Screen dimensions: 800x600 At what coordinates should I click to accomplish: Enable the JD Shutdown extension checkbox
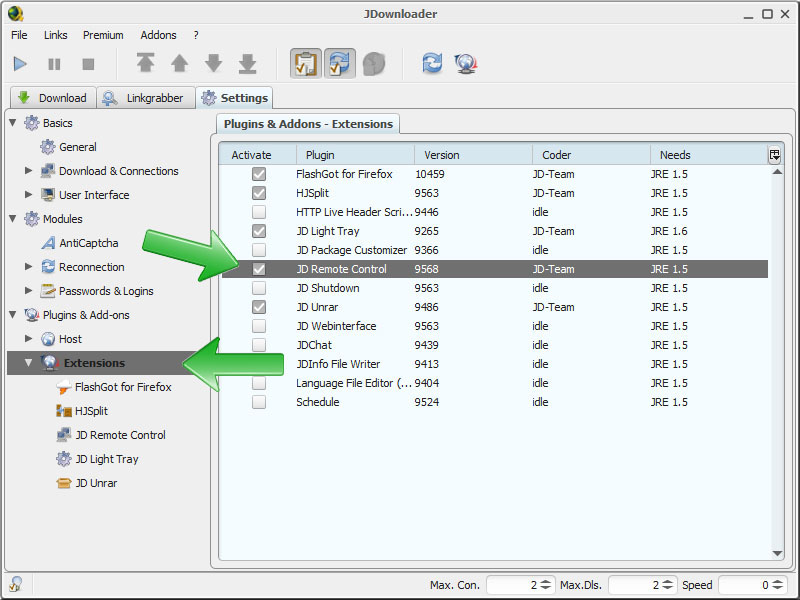(259, 288)
